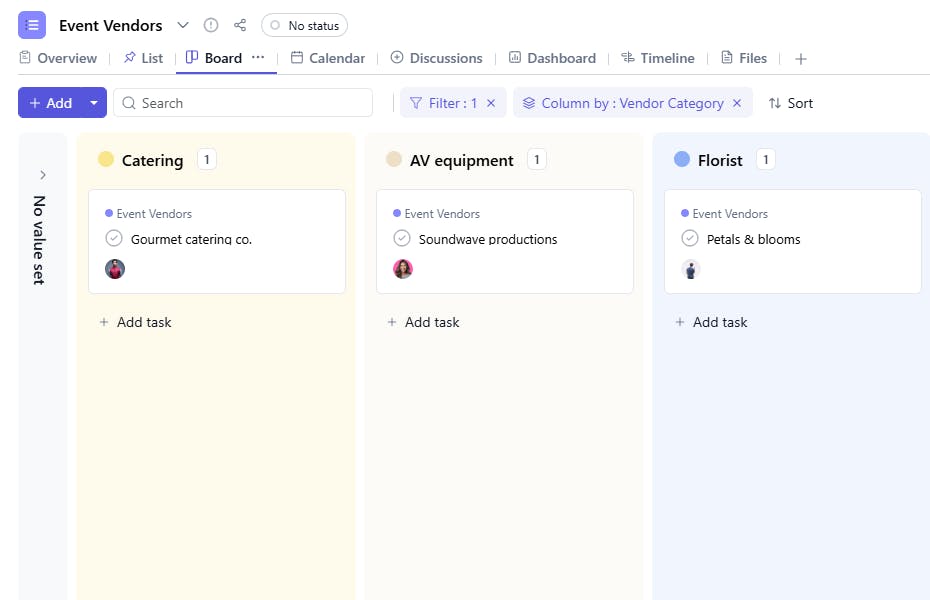Screen dimensions: 930x600
Task: Mark Soundwave productions task complete
Action: (402, 239)
